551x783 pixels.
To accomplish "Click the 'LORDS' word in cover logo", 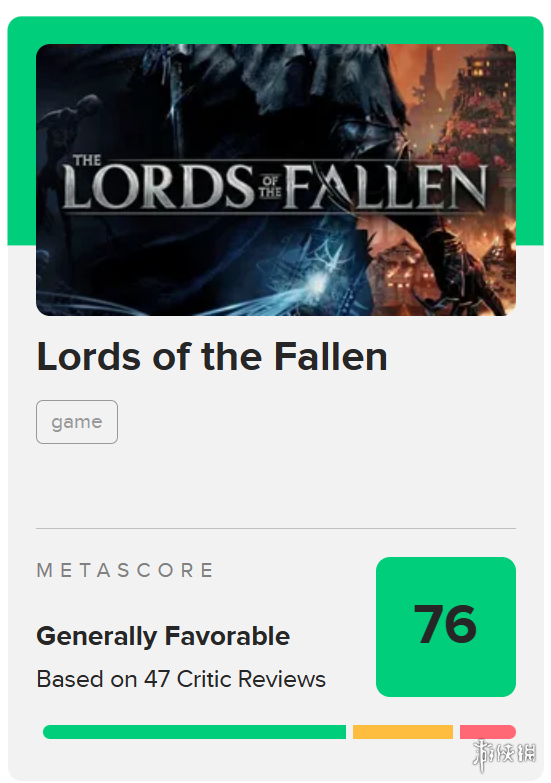I will (158, 186).
